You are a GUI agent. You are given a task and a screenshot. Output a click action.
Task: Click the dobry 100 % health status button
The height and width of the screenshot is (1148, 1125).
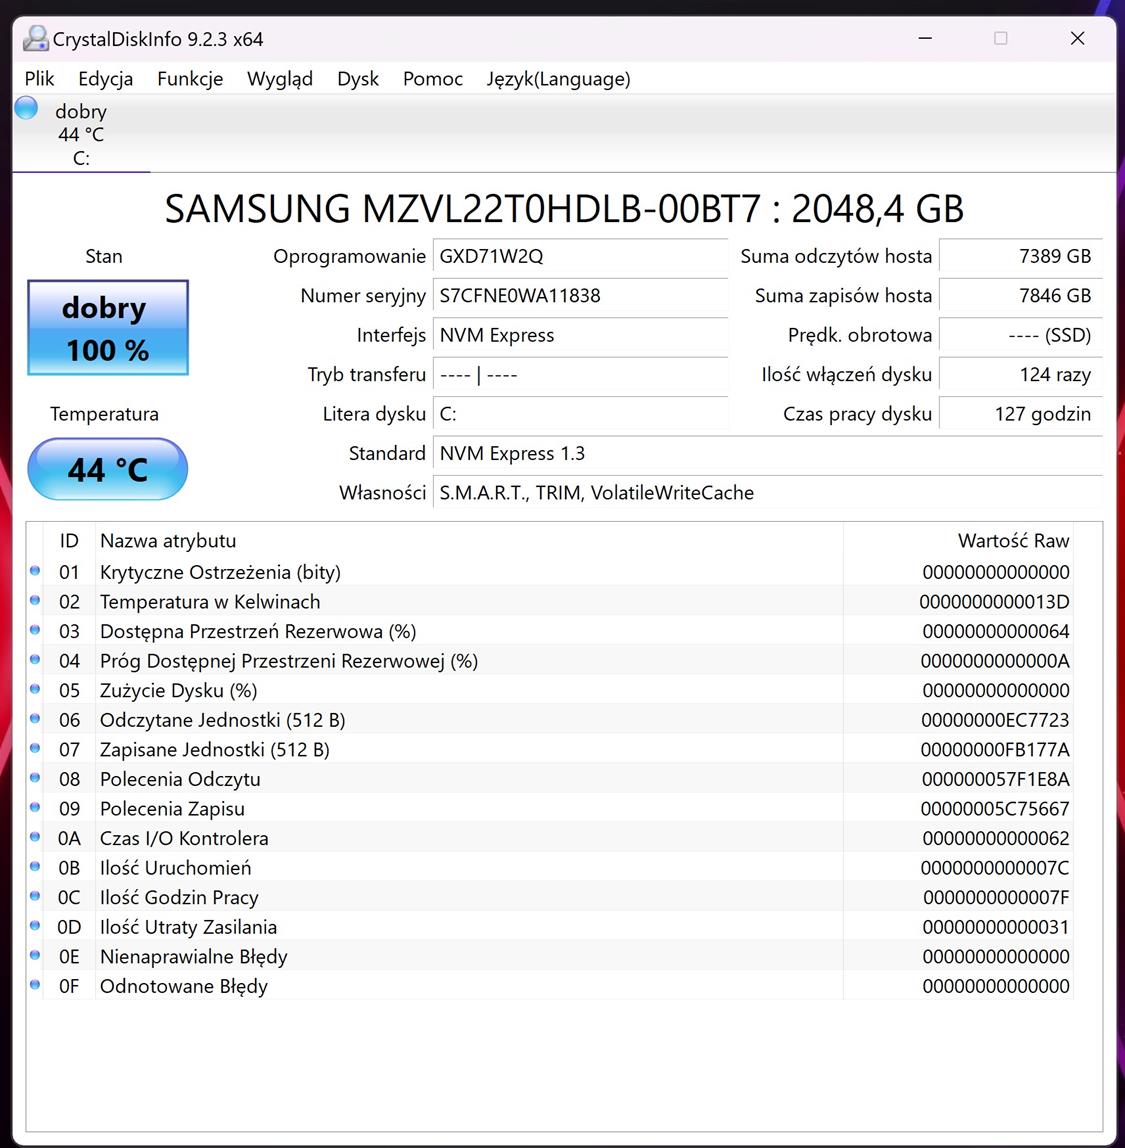(x=108, y=328)
